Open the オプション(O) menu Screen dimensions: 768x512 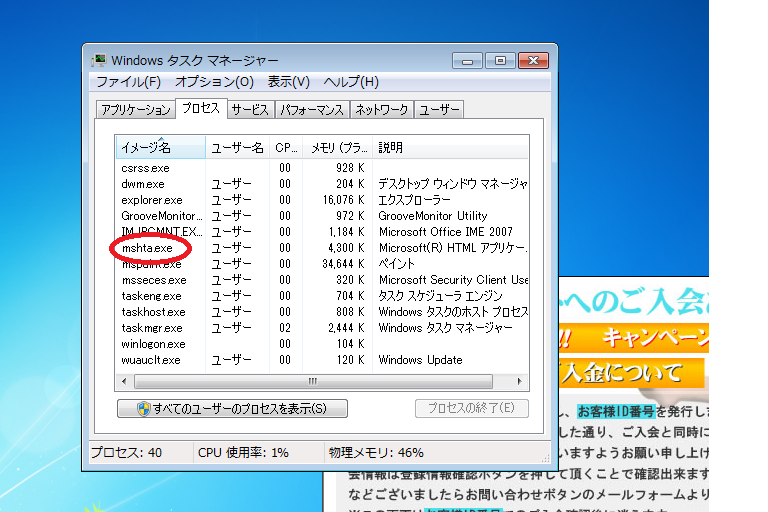pyautogui.click(x=214, y=82)
